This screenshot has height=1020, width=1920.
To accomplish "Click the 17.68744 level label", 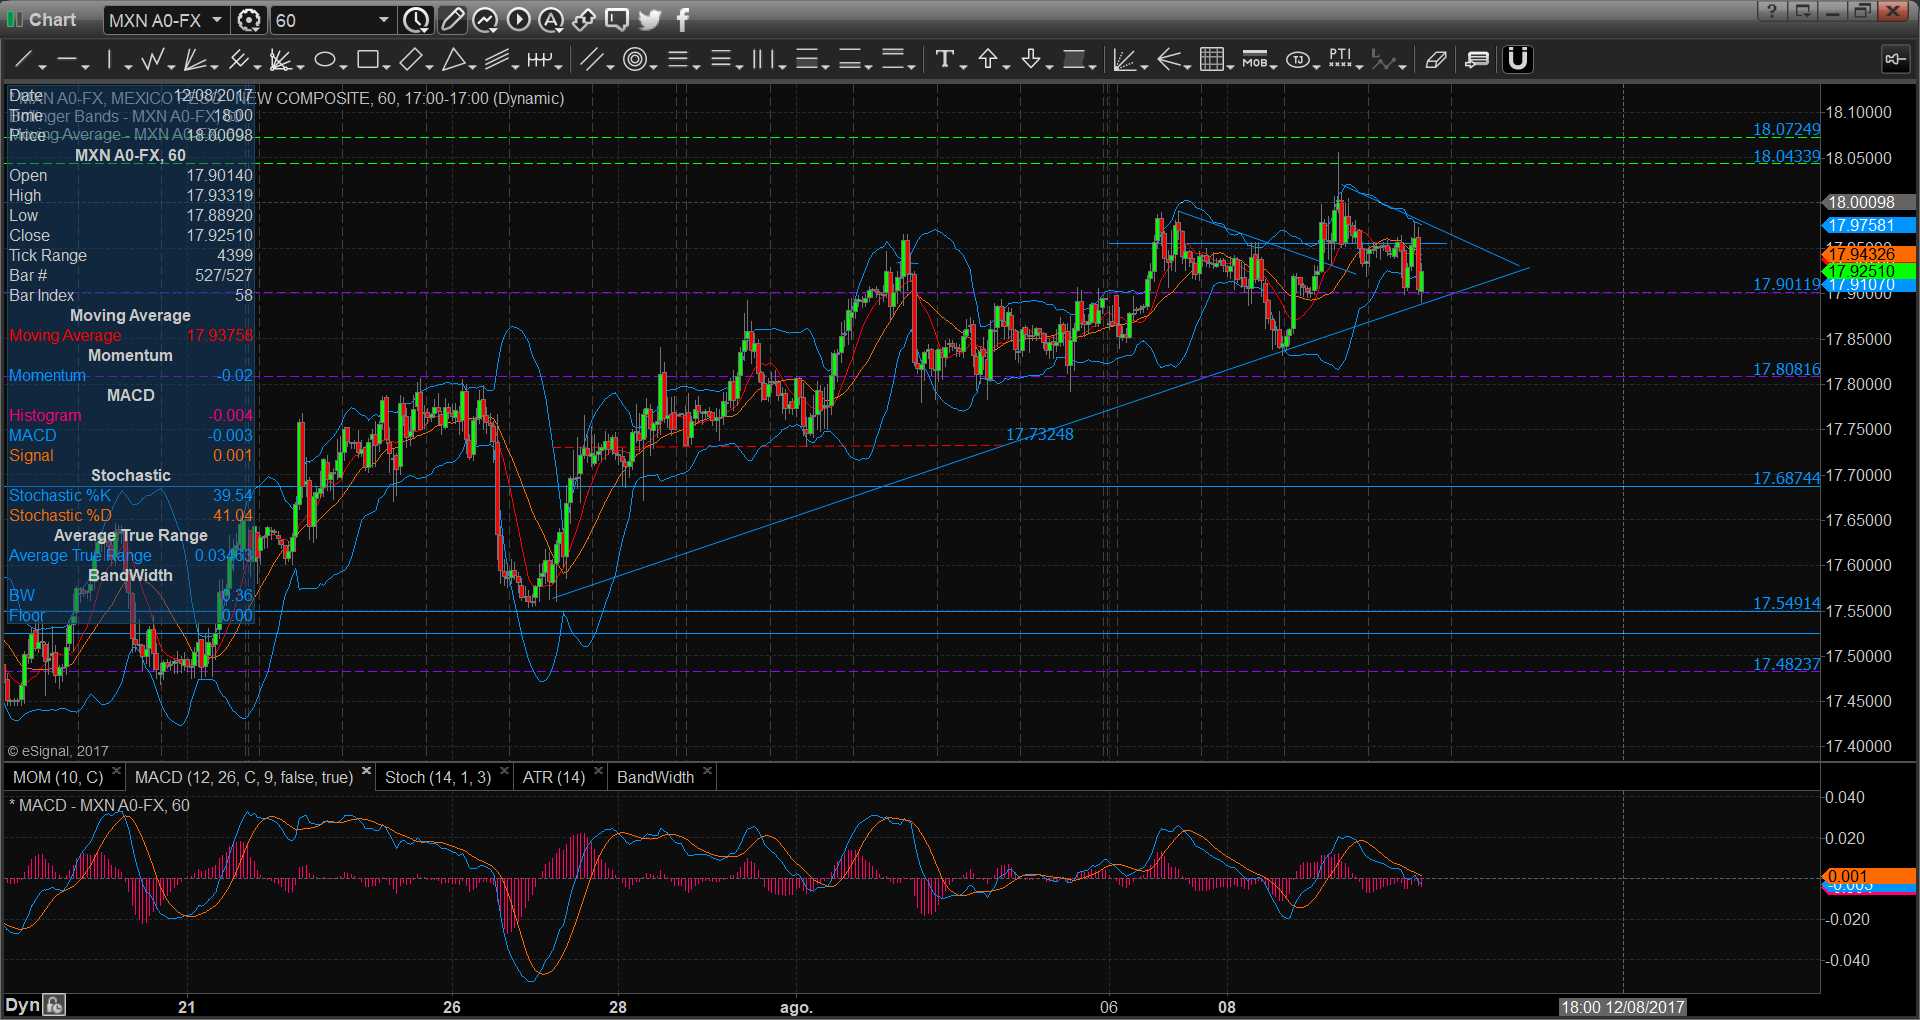I will 1786,478.
